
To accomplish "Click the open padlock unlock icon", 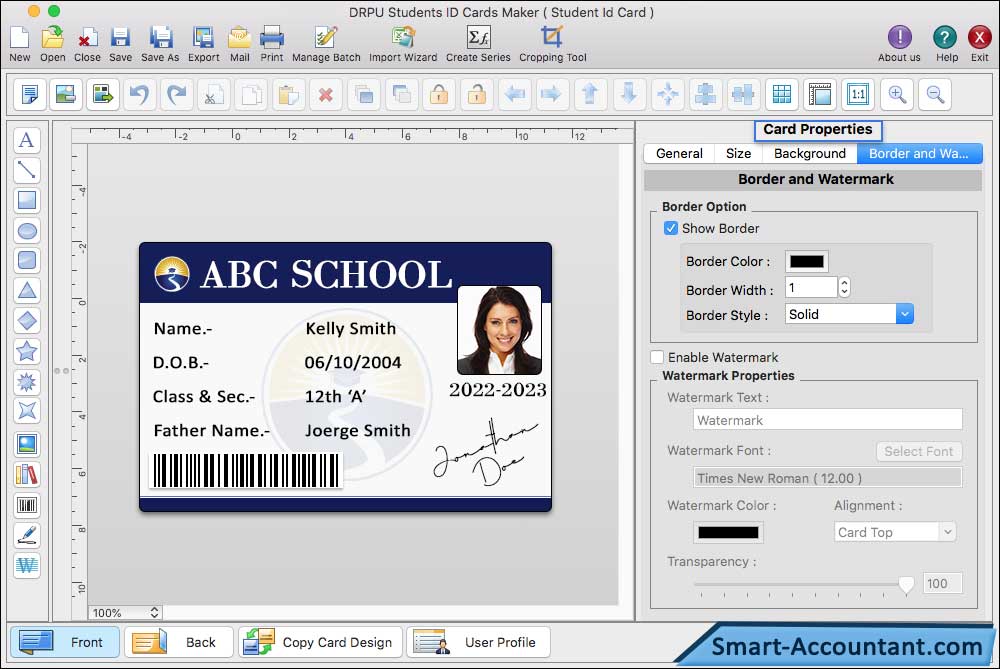I will coord(476,94).
